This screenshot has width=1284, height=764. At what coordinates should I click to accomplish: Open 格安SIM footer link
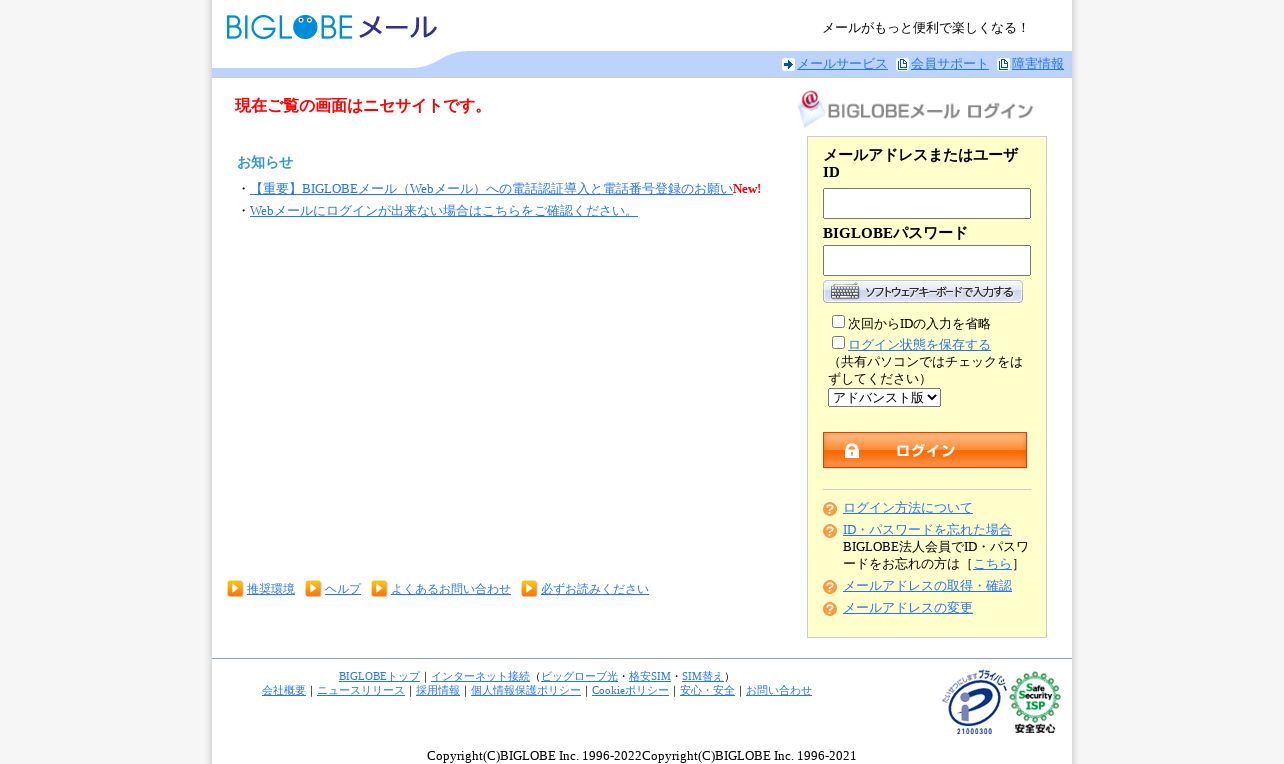point(650,676)
